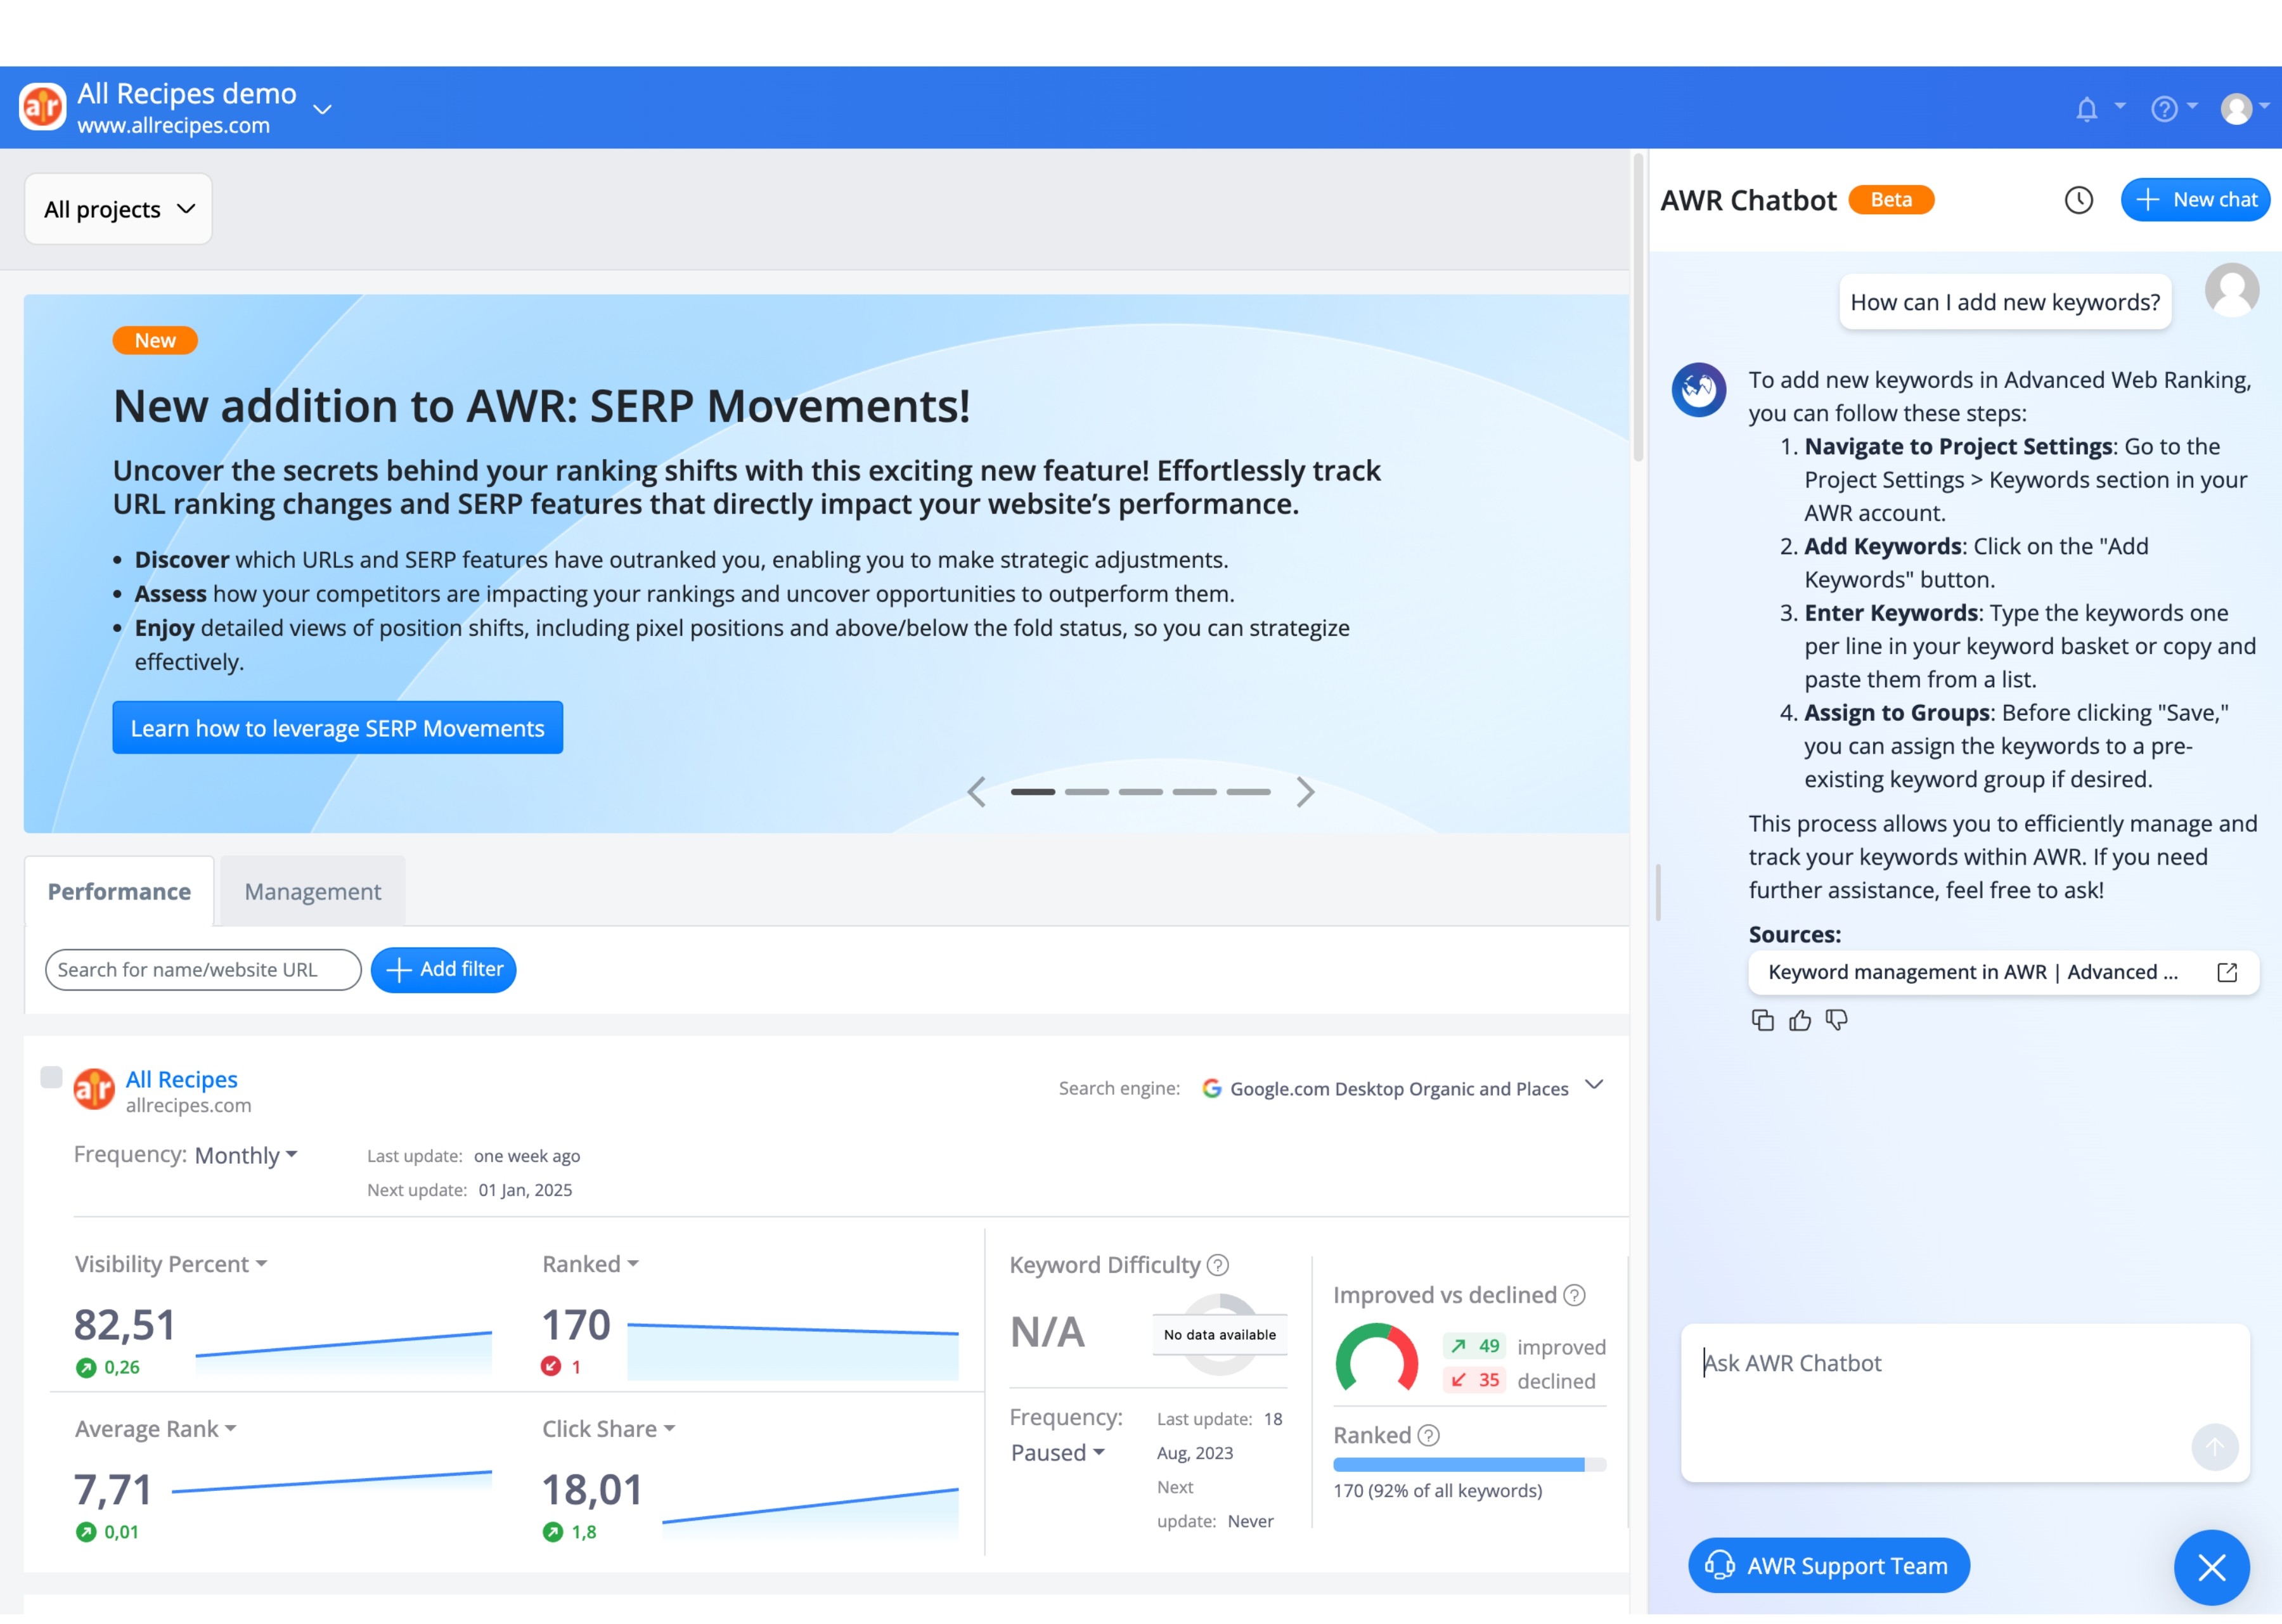
Task: Click the "How can I add new keywords?" message
Action: [x=2005, y=302]
